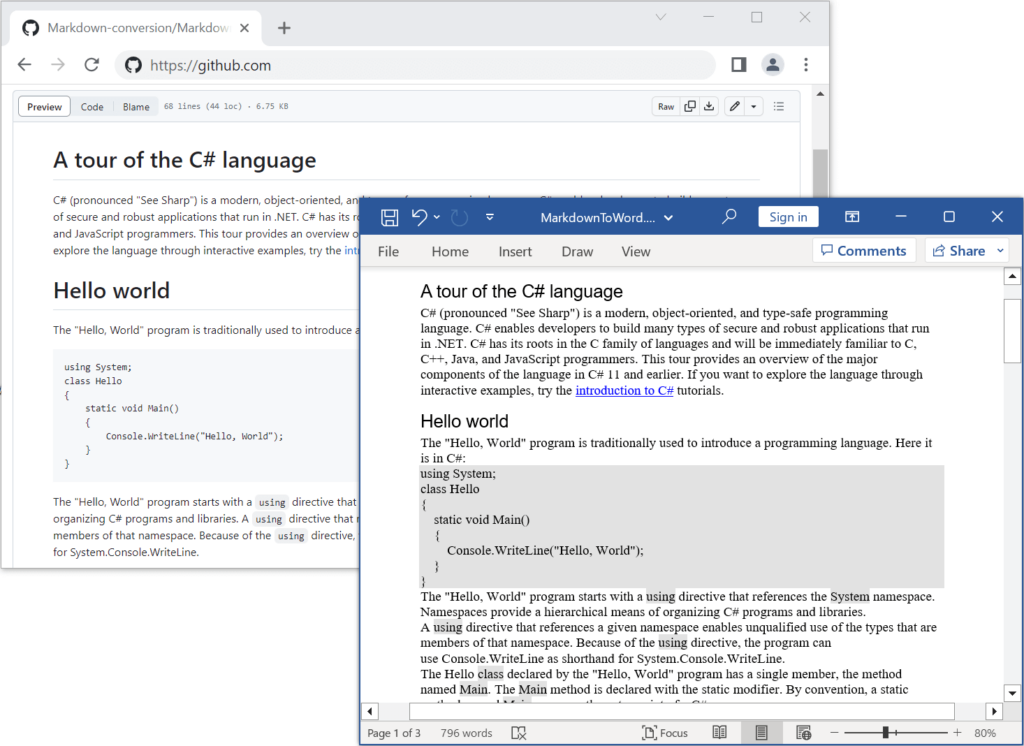The width and height of the screenshot is (1024, 746).
Task: Switch to the Insert ribbon tab
Action: coord(515,251)
